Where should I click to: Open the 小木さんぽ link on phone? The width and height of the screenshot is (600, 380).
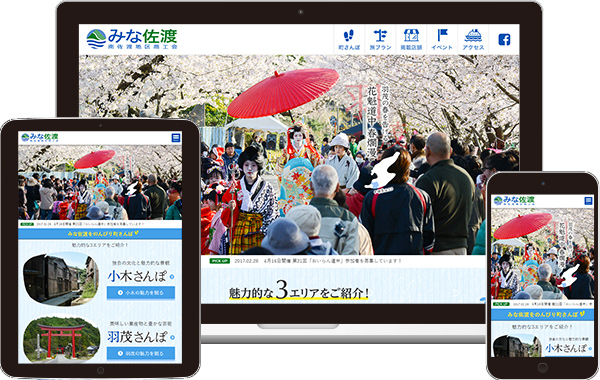[x=566, y=348]
